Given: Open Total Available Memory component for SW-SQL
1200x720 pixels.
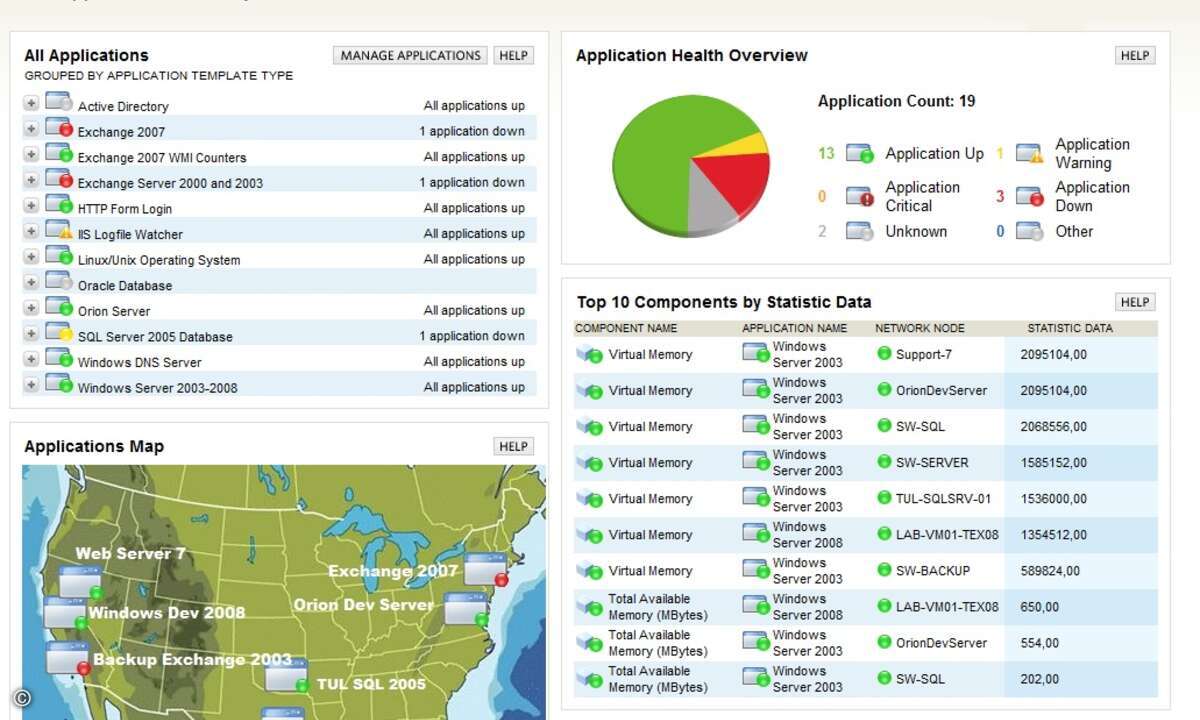Looking at the screenshot, I should click(658, 679).
